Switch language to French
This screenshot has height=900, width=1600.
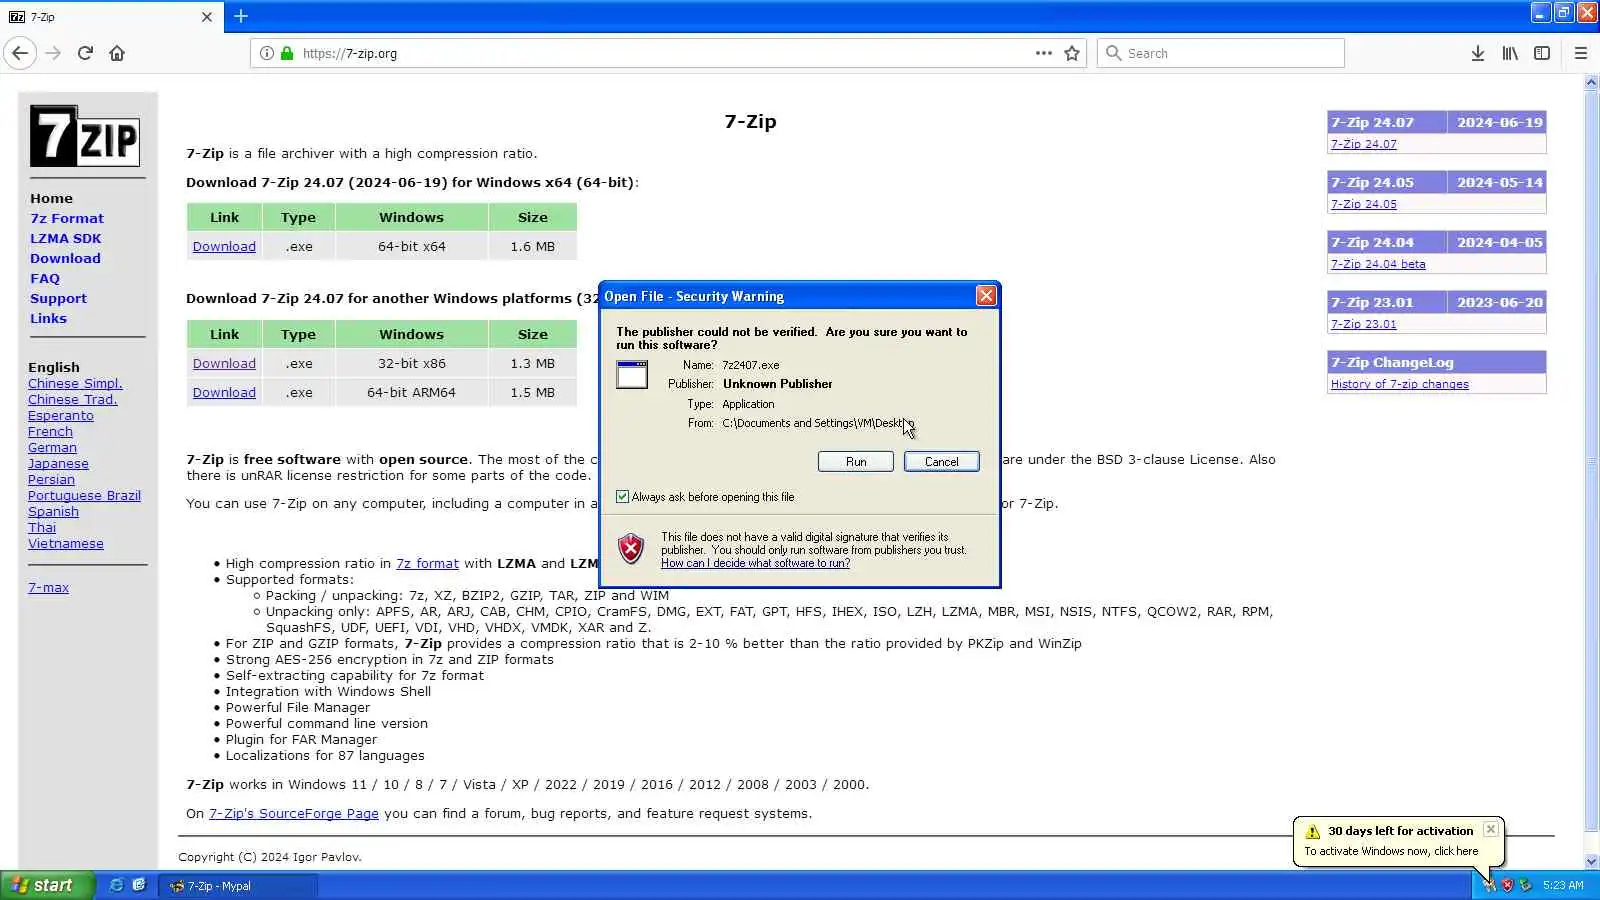50,431
